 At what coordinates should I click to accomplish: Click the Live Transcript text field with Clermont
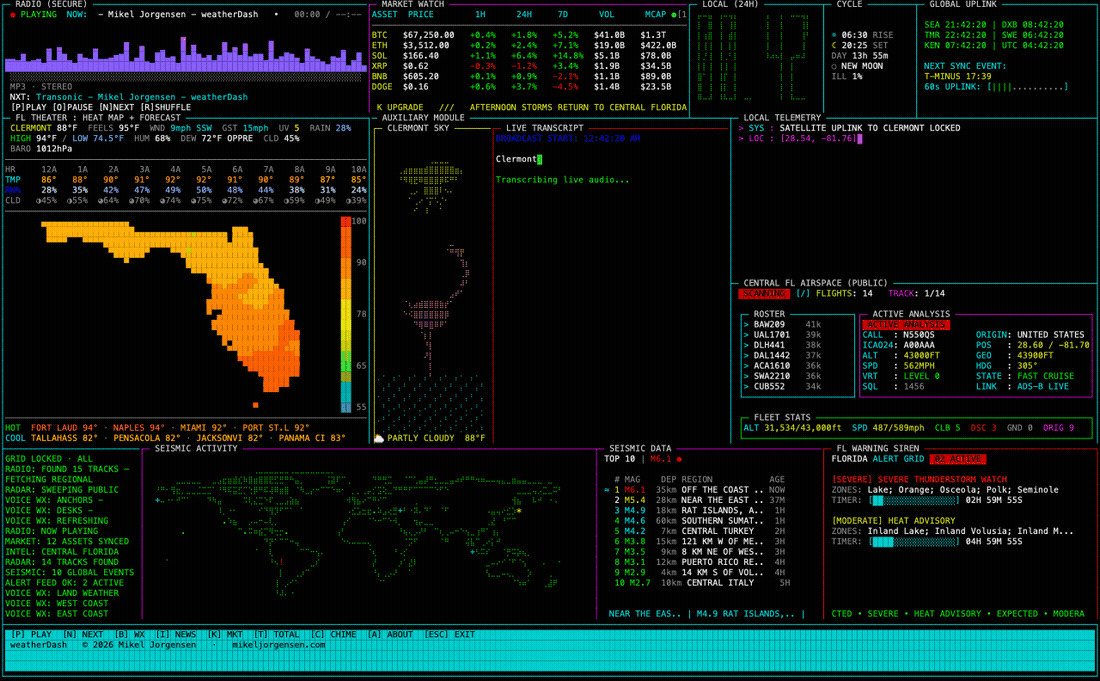[x=518, y=159]
